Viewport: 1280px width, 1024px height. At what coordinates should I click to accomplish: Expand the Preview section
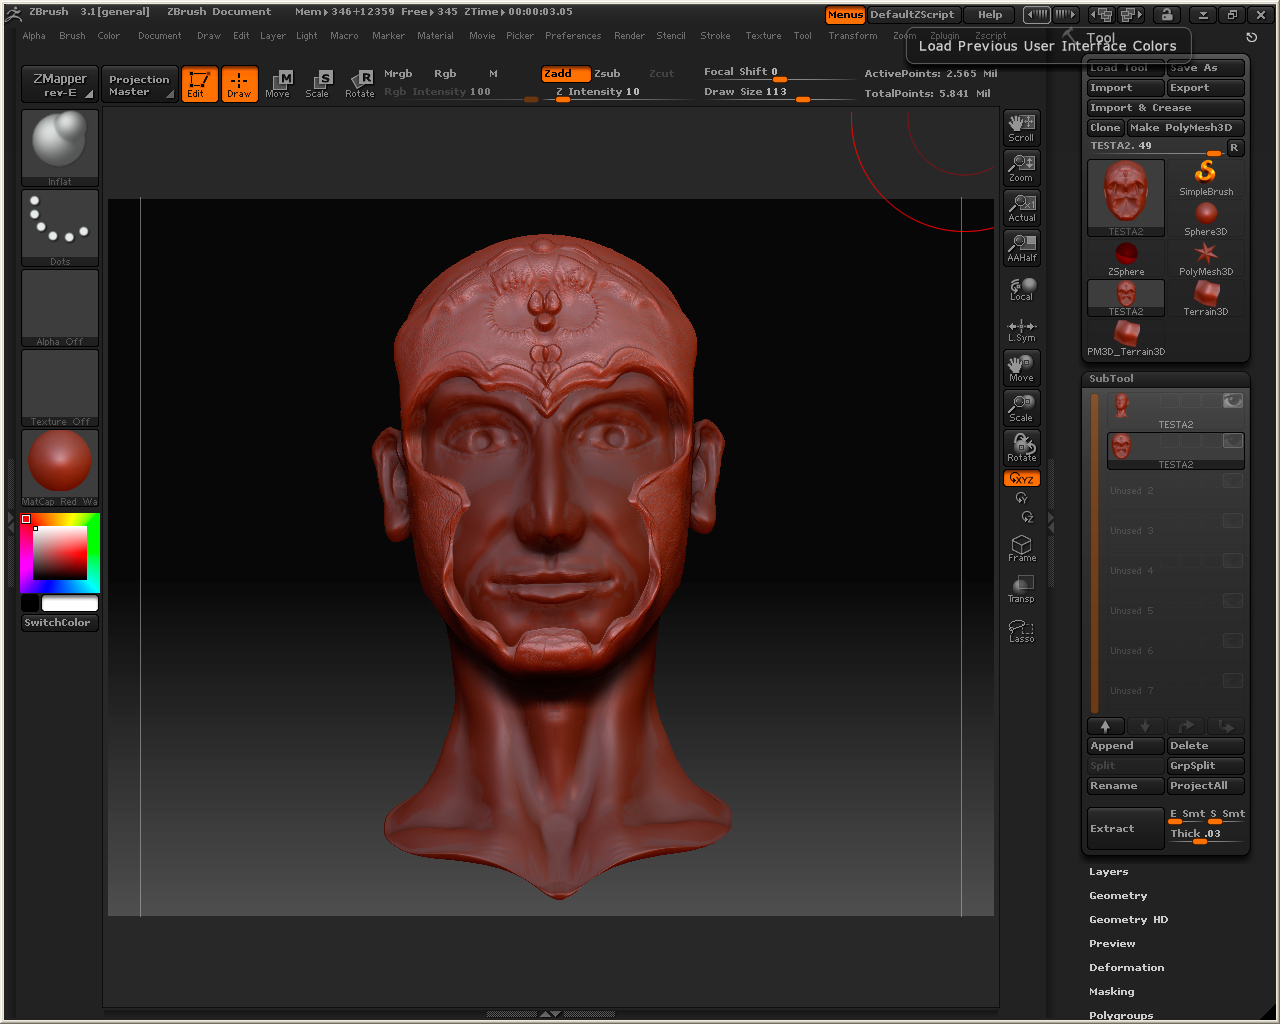coord(1112,944)
